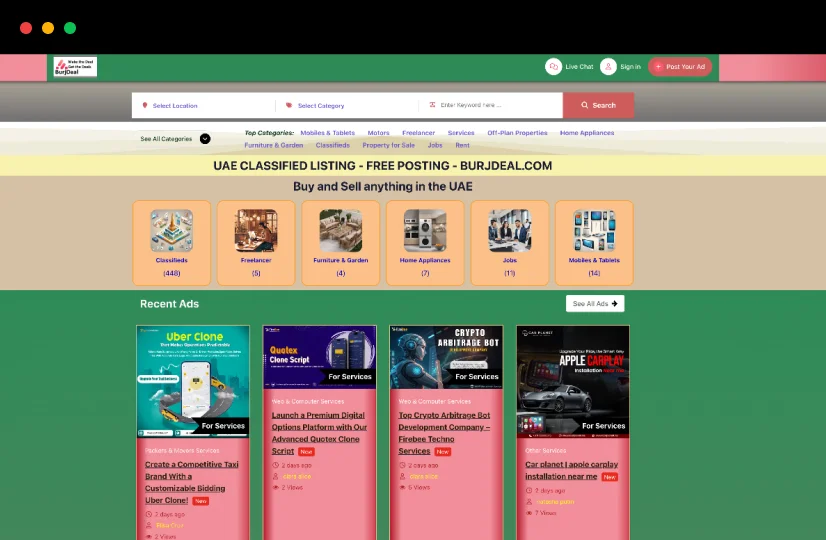Open the Live Chat bubble icon
826x540 pixels.
[553, 67]
